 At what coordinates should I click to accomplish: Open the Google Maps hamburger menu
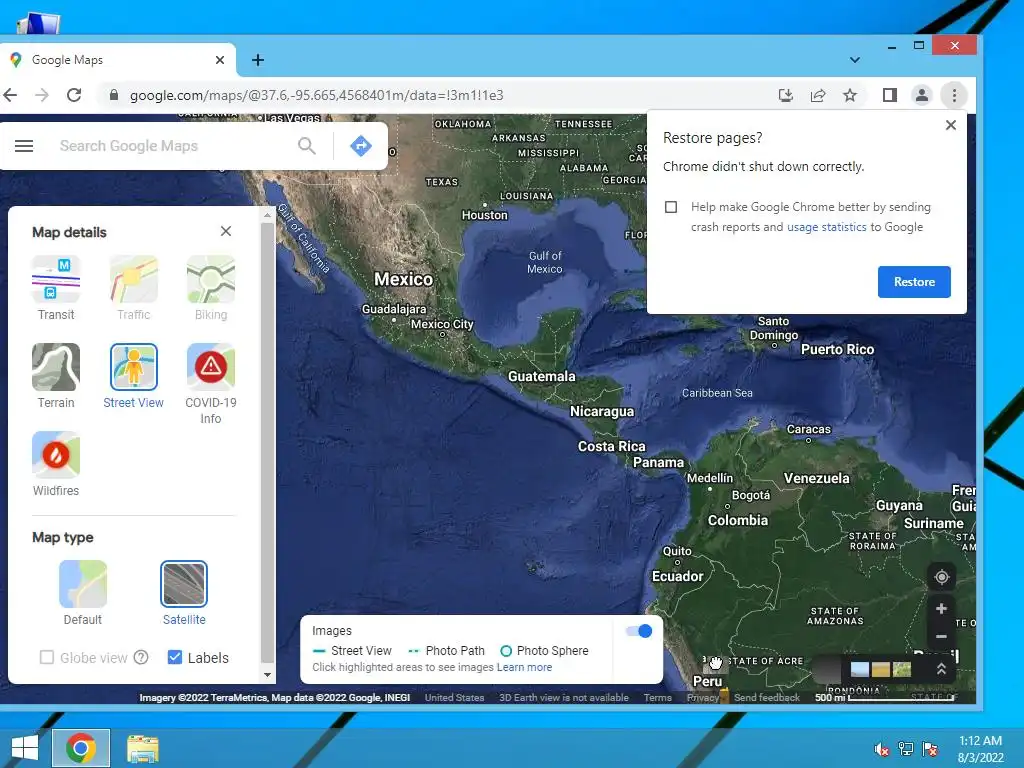pos(24,146)
